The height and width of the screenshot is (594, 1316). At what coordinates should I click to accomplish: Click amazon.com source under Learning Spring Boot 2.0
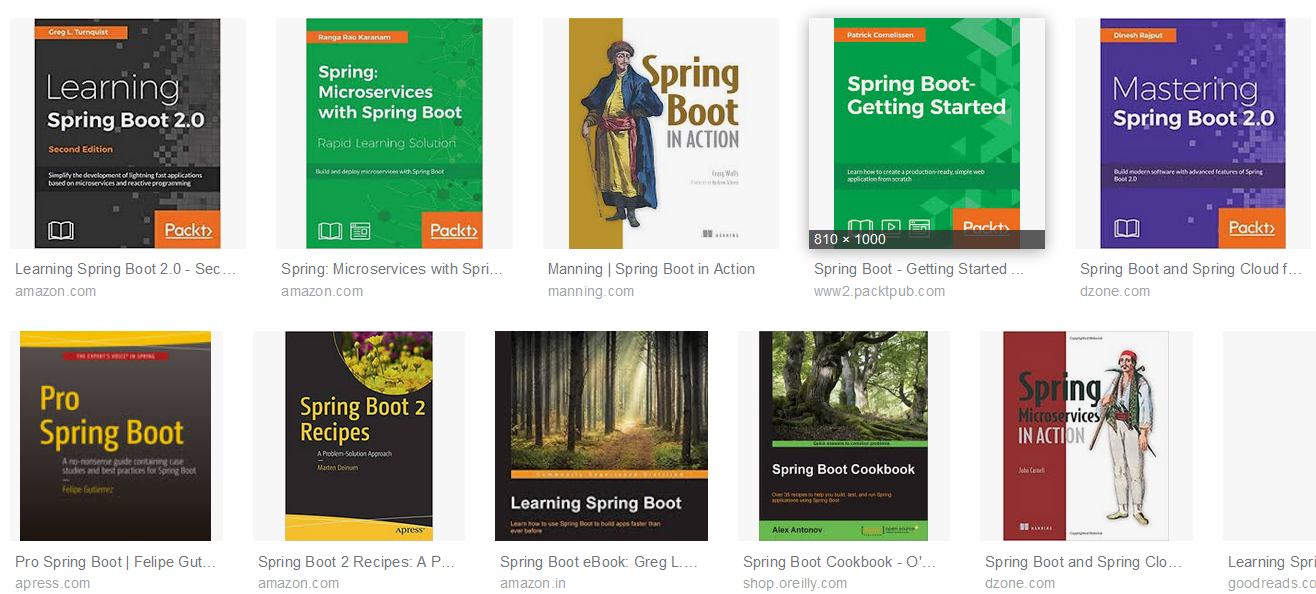tap(56, 291)
